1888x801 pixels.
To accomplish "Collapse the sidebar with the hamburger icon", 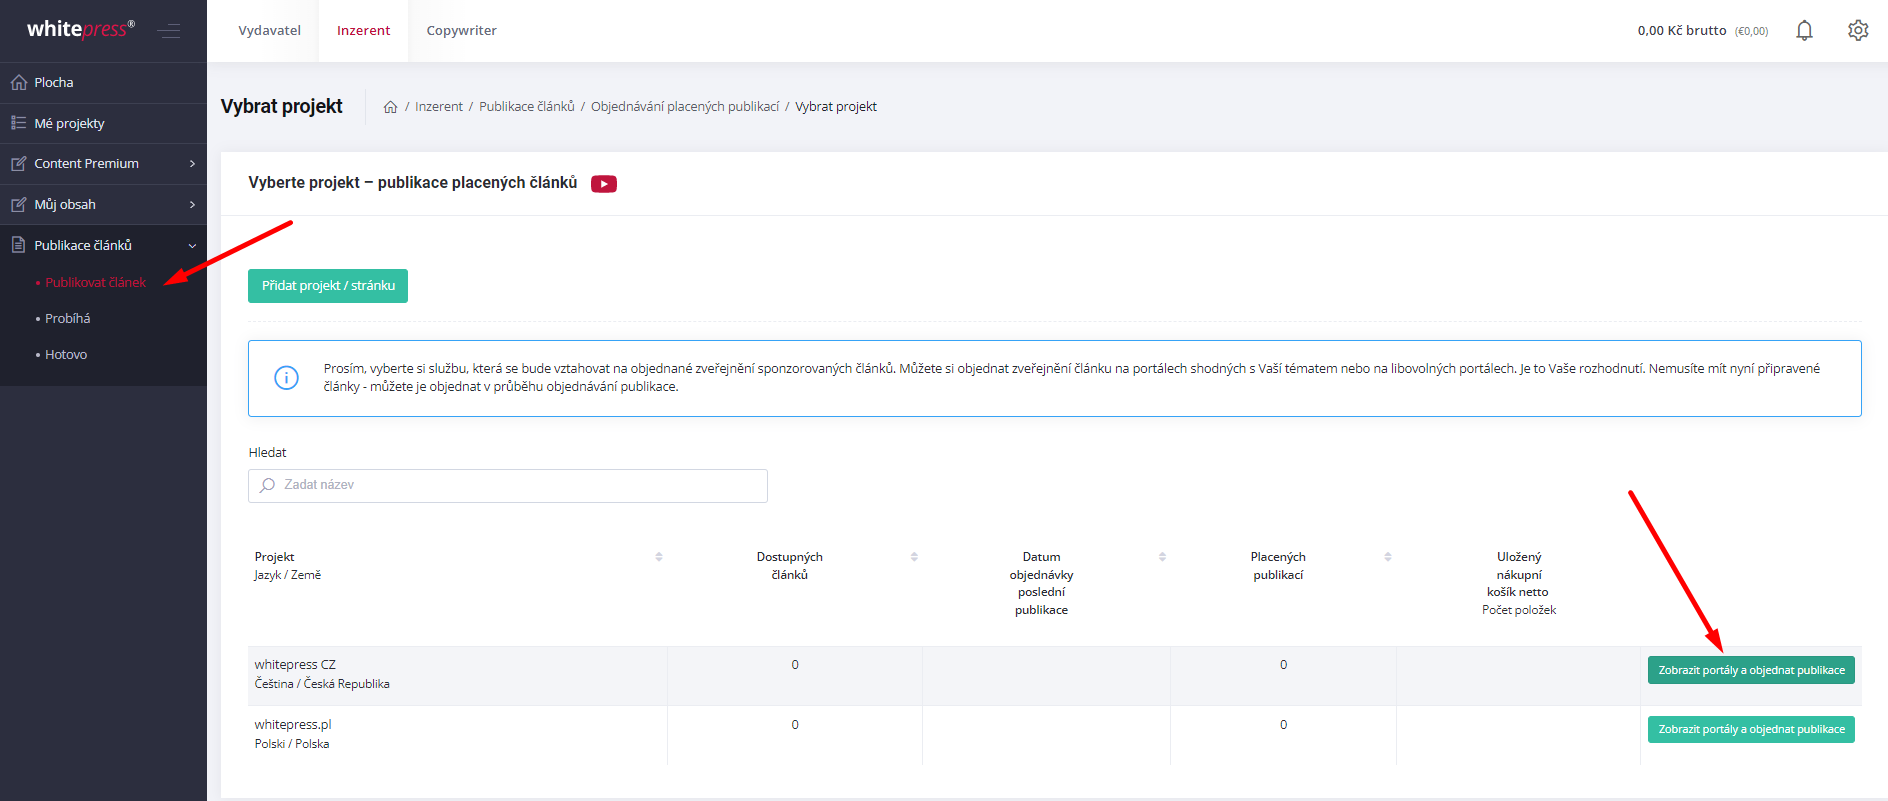I will click(169, 31).
